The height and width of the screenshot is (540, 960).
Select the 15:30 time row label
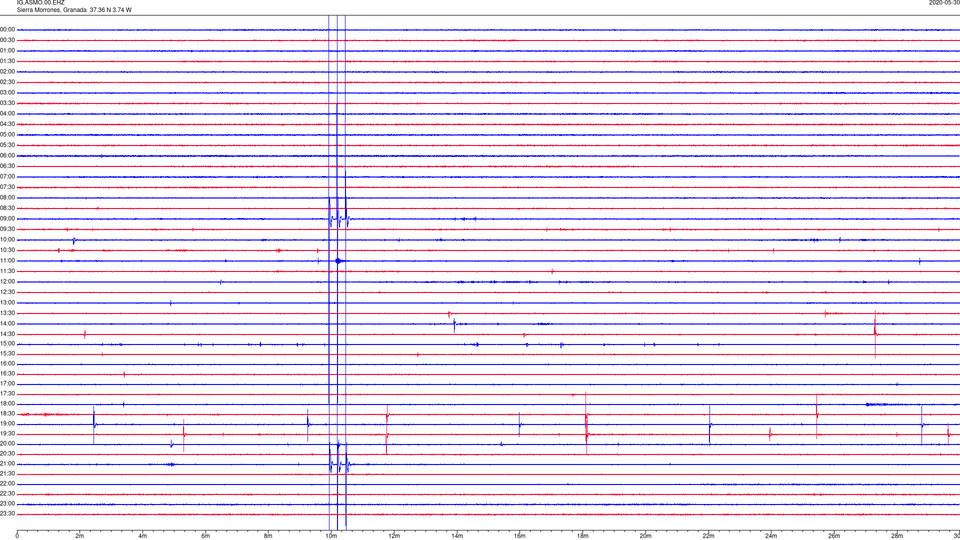(7, 353)
